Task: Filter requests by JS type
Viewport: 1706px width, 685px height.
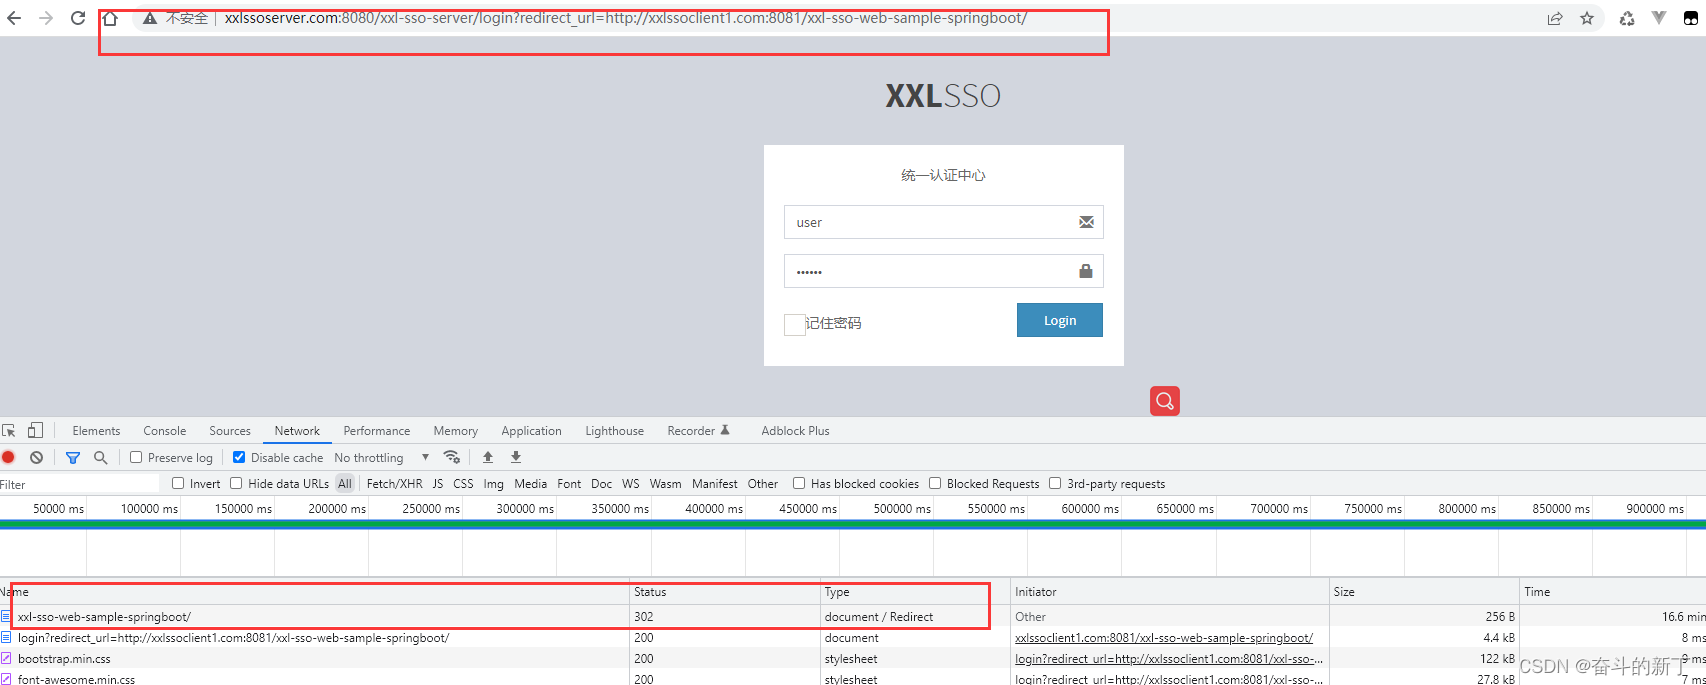Action: tap(438, 484)
